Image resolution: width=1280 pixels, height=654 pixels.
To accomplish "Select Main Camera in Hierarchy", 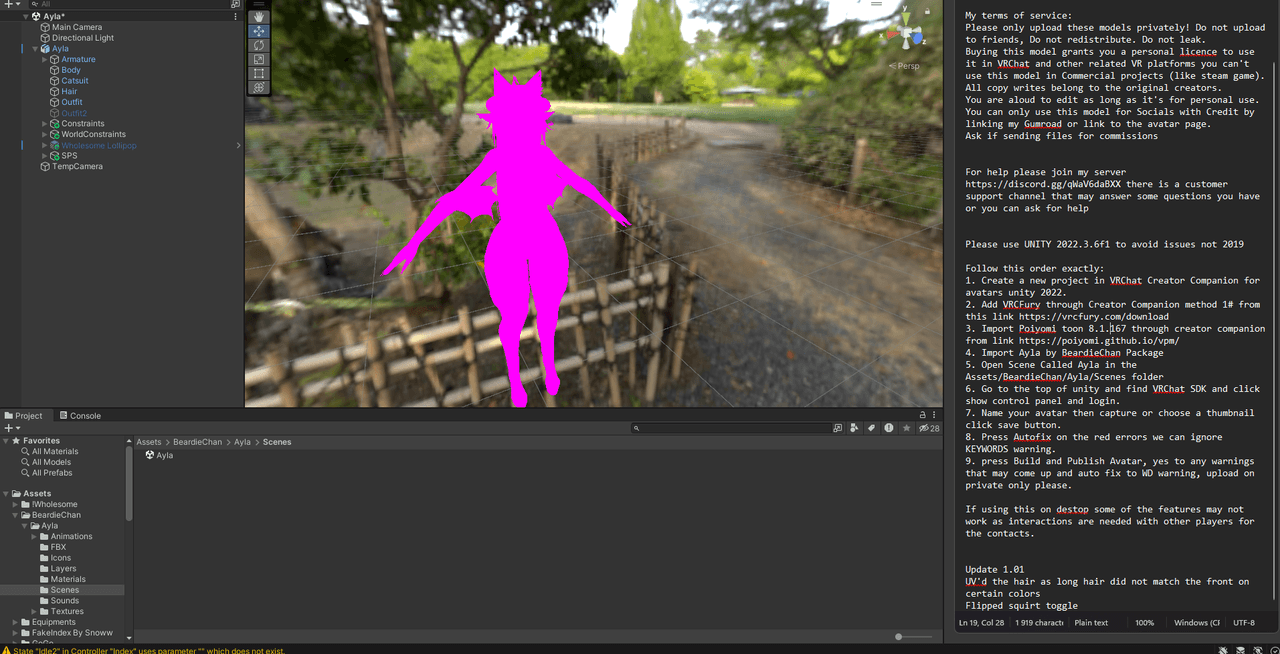I will pyautogui.click(x=76, y=27).
